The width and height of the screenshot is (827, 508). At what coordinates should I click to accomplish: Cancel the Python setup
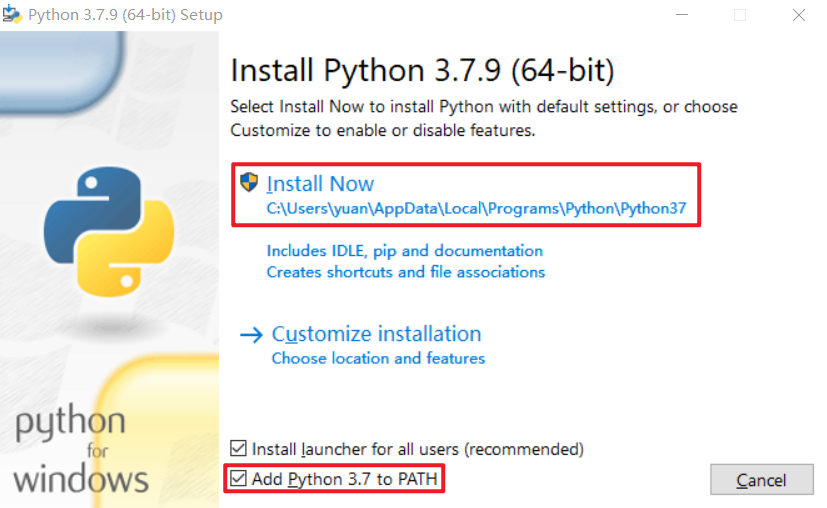click(x=762, y=480)
